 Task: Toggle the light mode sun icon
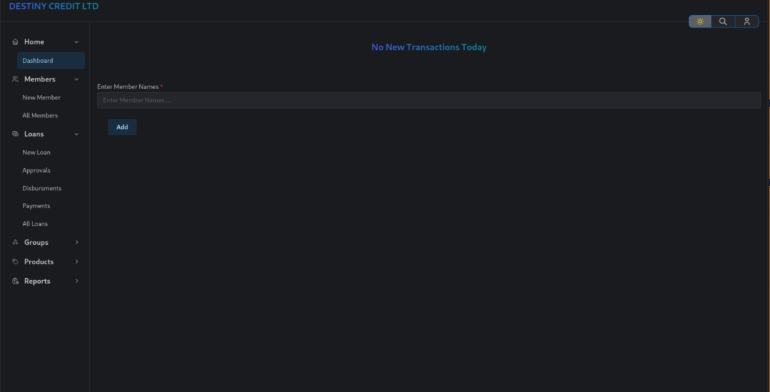pos(700,22)
